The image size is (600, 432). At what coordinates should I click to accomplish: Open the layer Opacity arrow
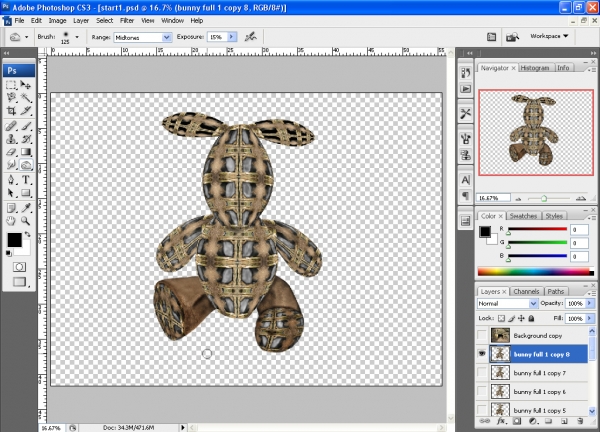pyautogui.click(x=590, y=303)
